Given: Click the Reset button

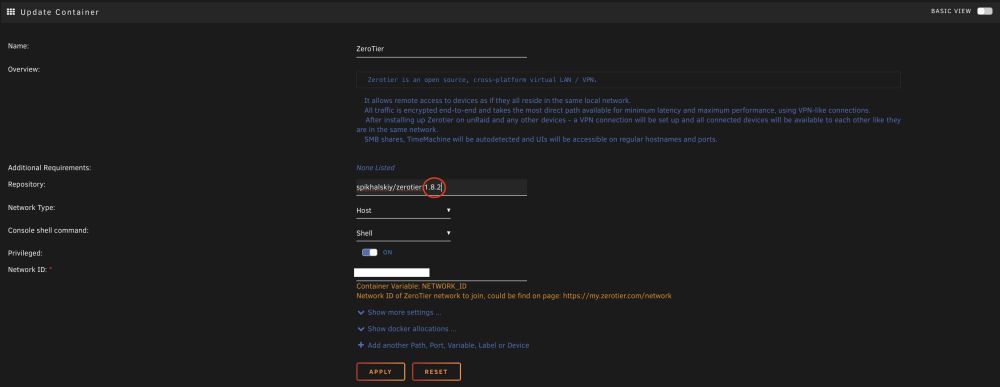Looking at the screenshot, I should pyautogui.click(x=436, y=372).
